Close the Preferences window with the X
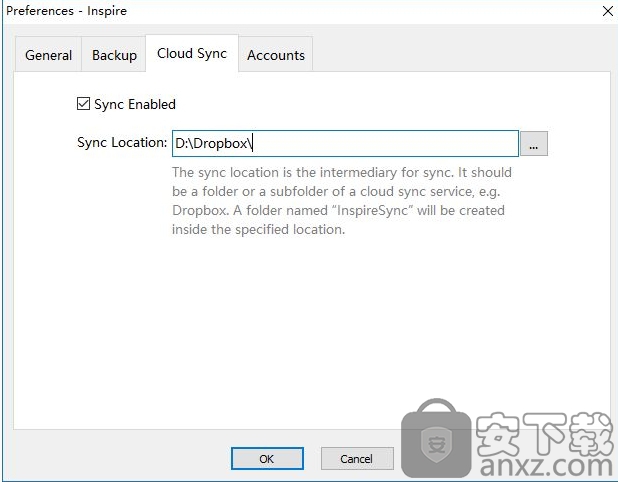 click(x=608, y=11)
